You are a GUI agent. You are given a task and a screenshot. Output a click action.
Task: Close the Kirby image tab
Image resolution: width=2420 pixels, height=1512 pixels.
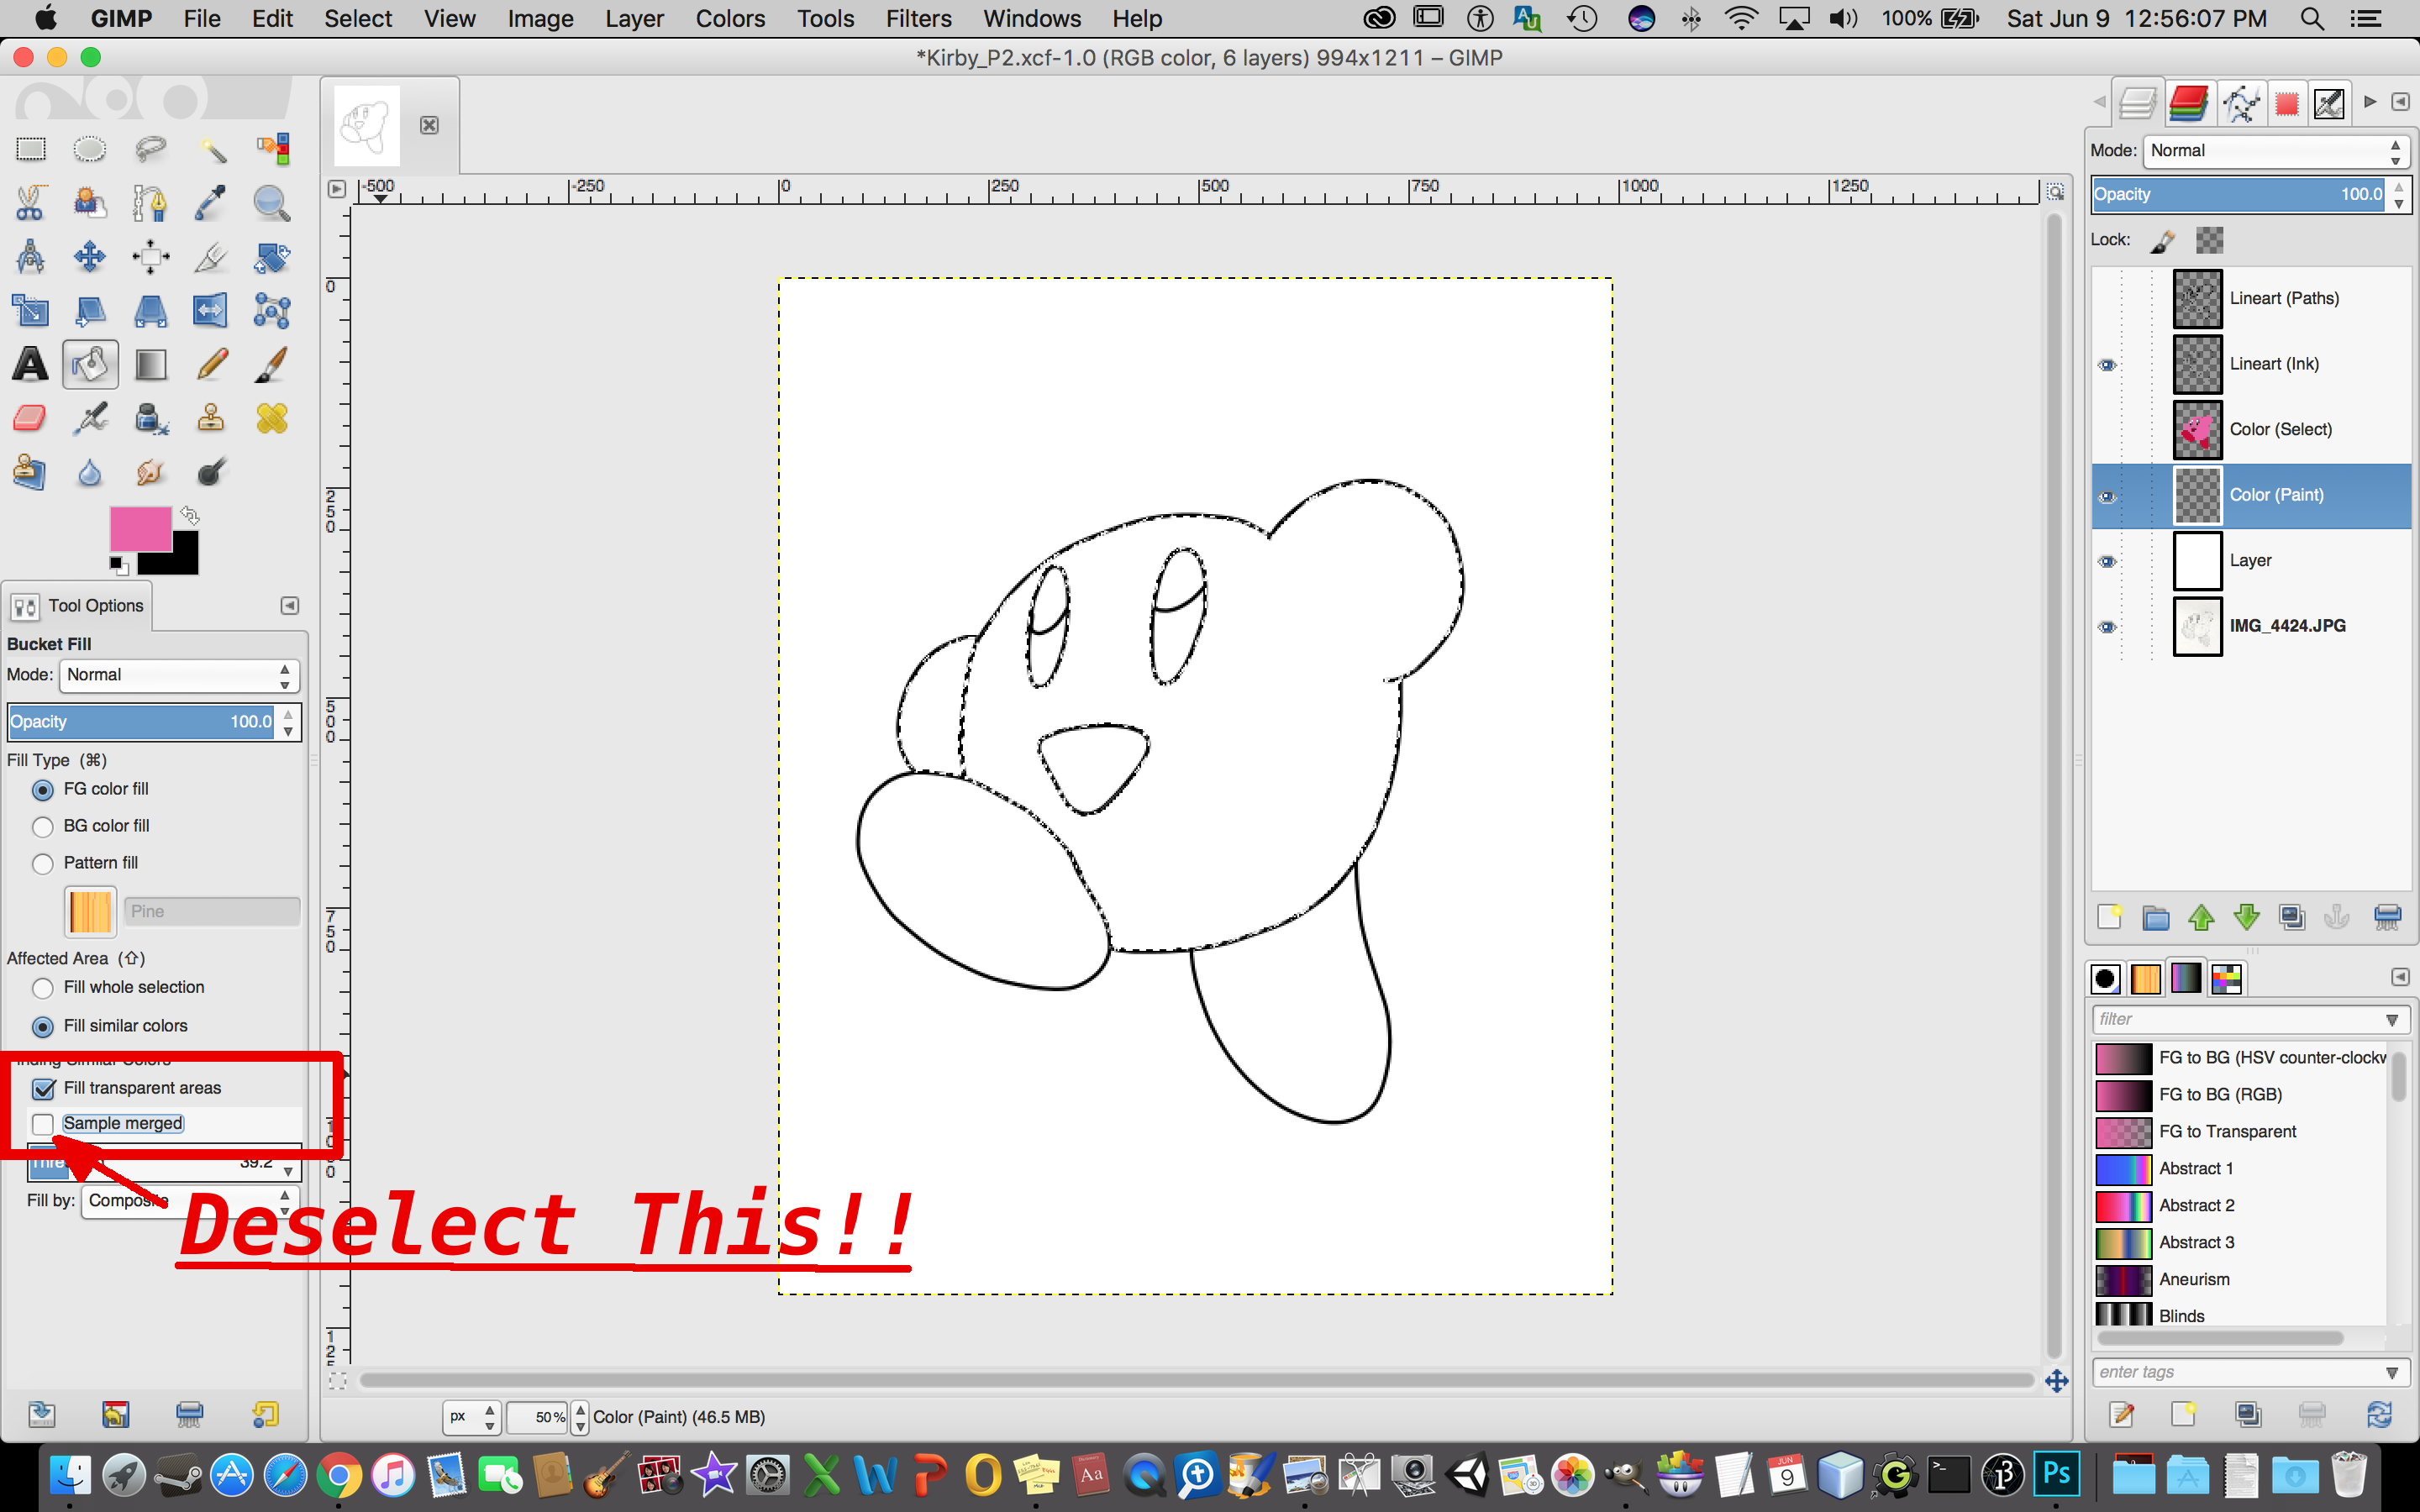tap(429, 125)
